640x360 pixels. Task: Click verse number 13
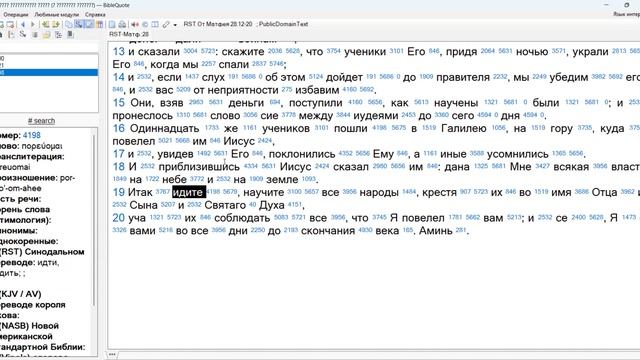pos(119,51)
